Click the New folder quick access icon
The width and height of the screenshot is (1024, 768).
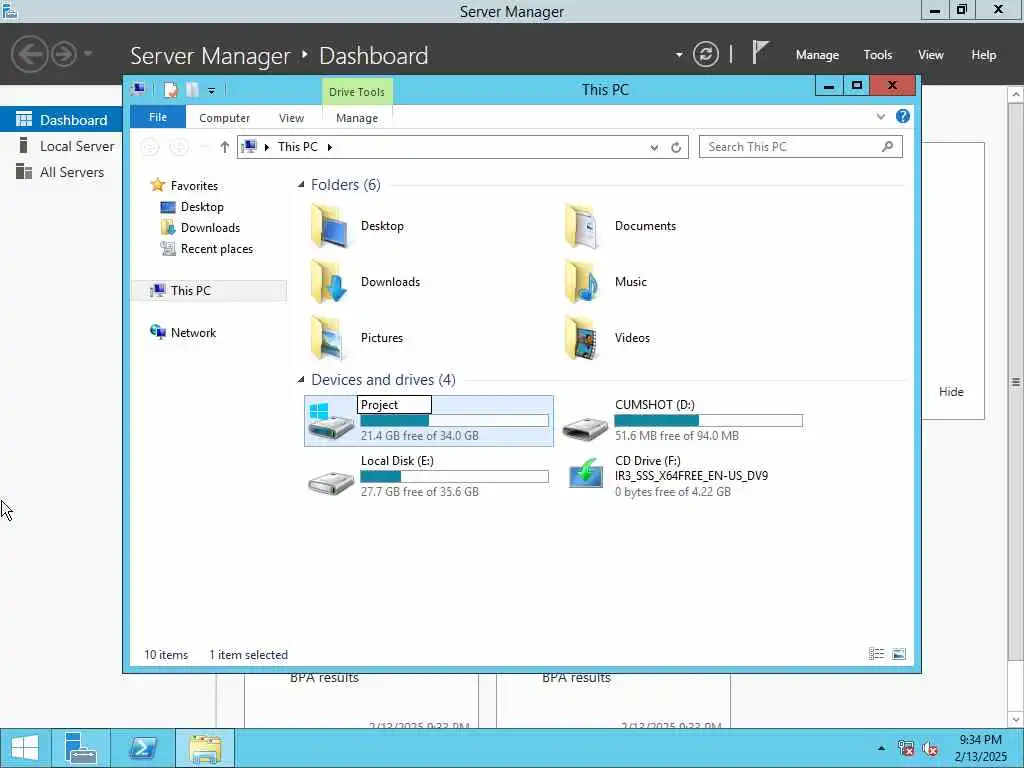(x=192, y=90)
